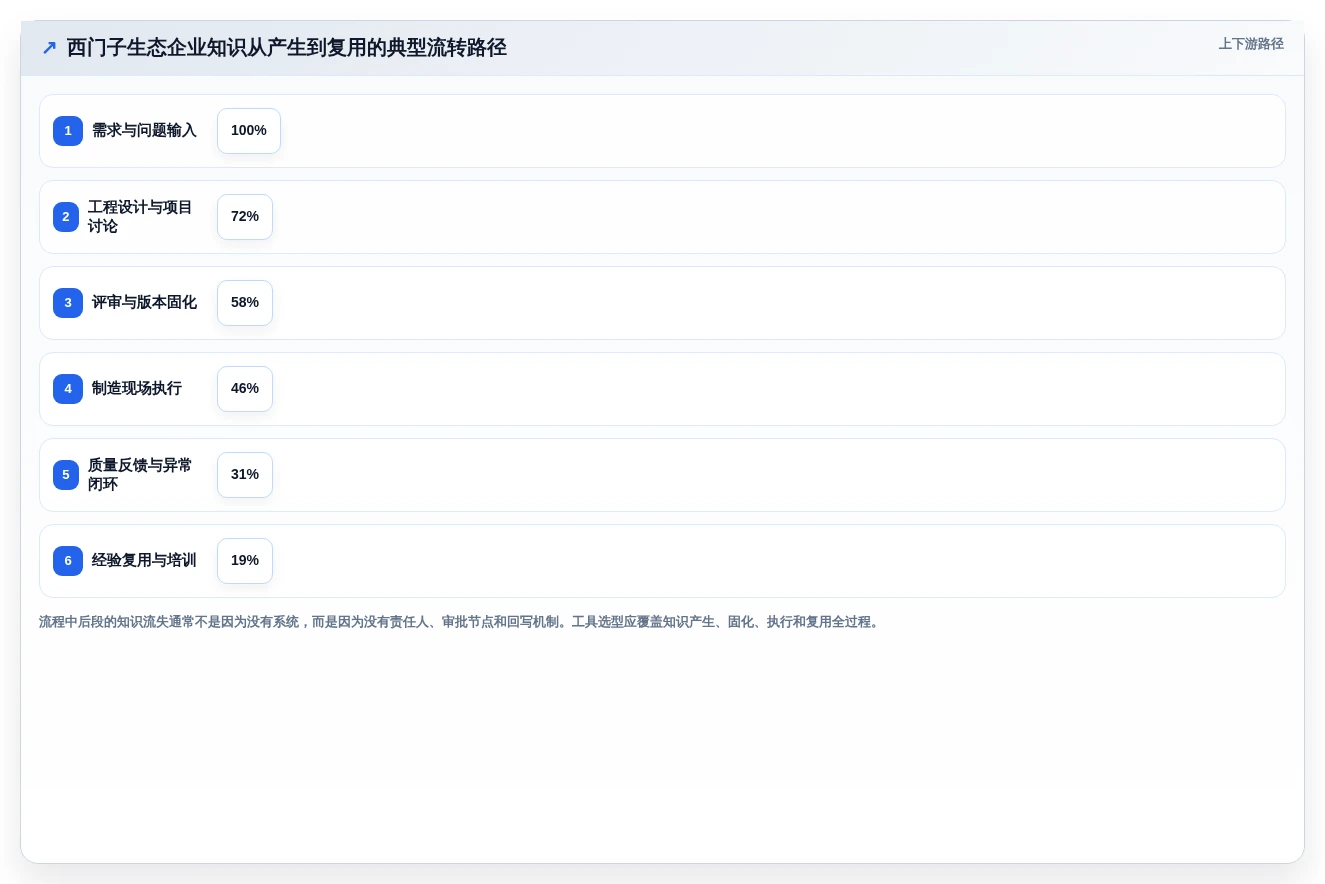Select the 工程设计与项目讨论 step label

point(140,217)
